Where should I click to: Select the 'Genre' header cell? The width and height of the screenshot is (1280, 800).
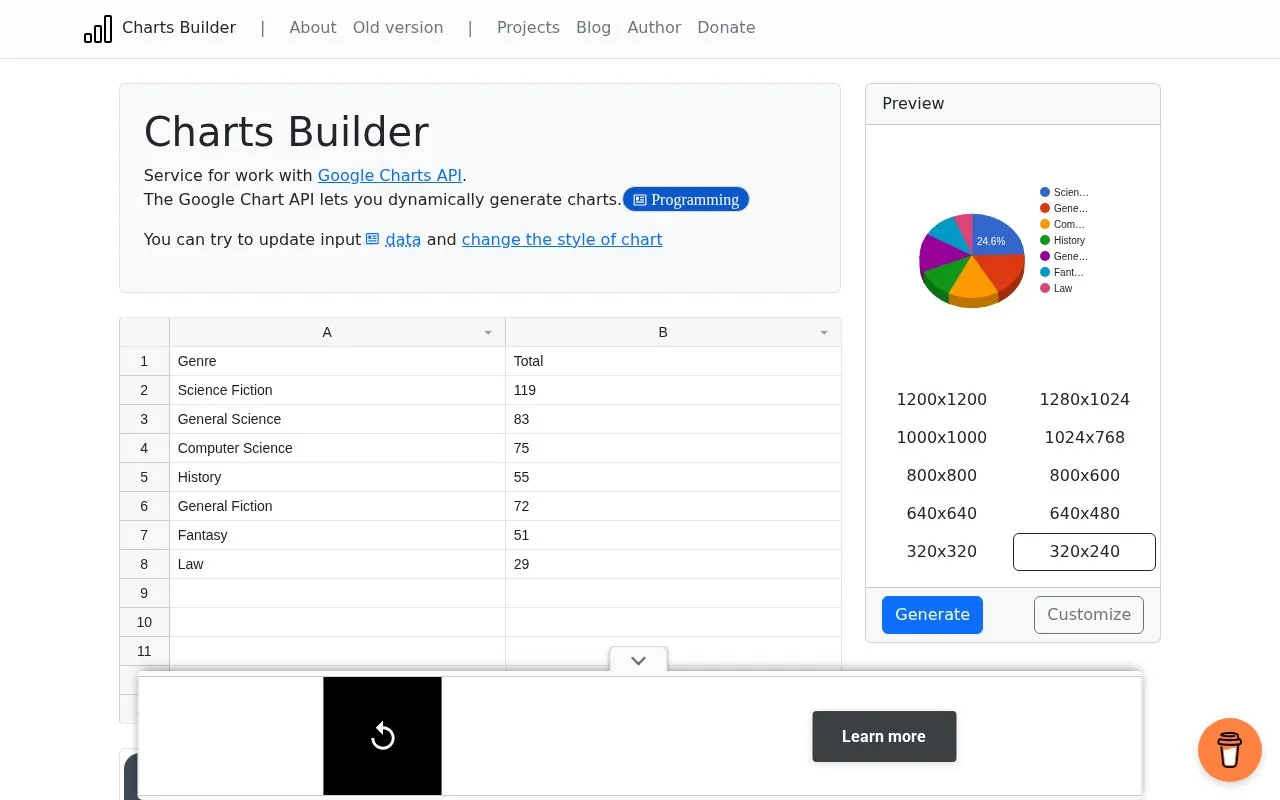[337, 361]
